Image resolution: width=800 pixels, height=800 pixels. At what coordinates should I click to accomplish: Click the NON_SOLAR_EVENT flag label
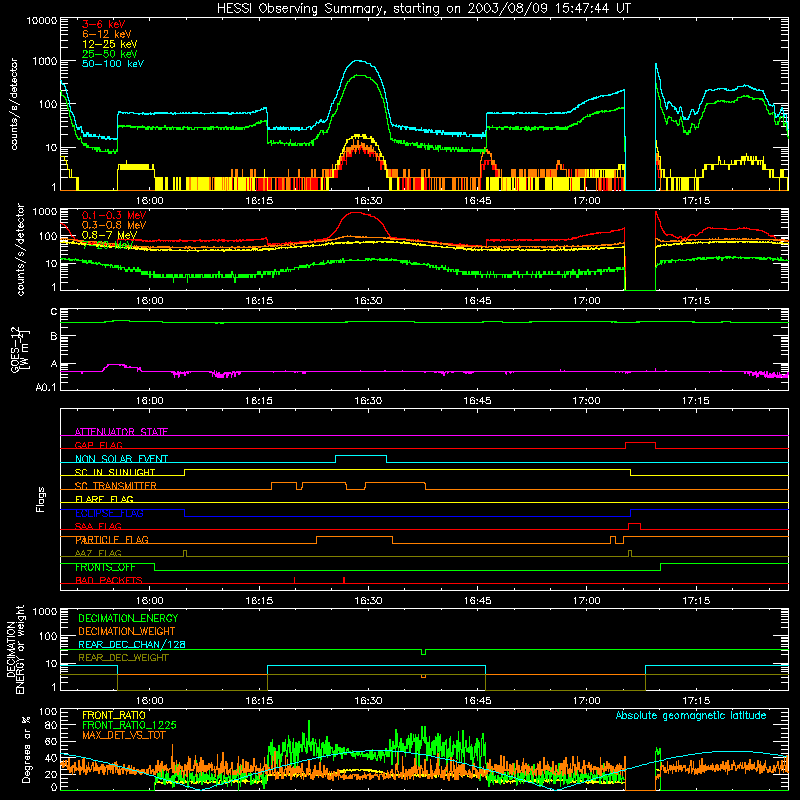tap(121, 459)
